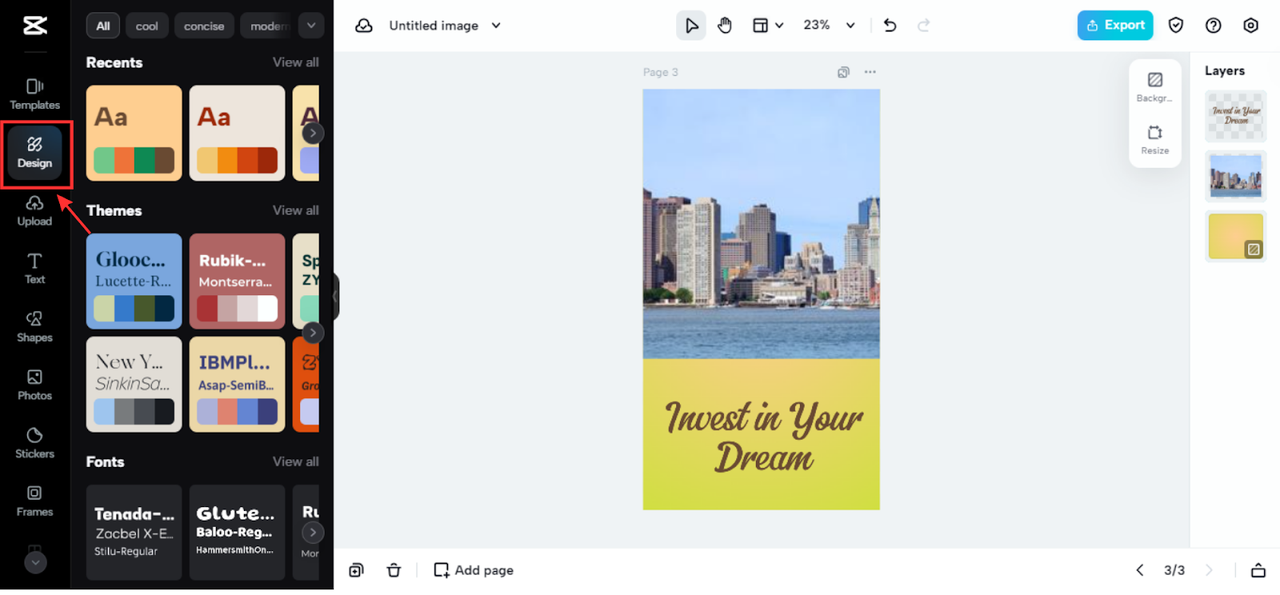
Task: Open the Text tool panel
Action: 35,269
